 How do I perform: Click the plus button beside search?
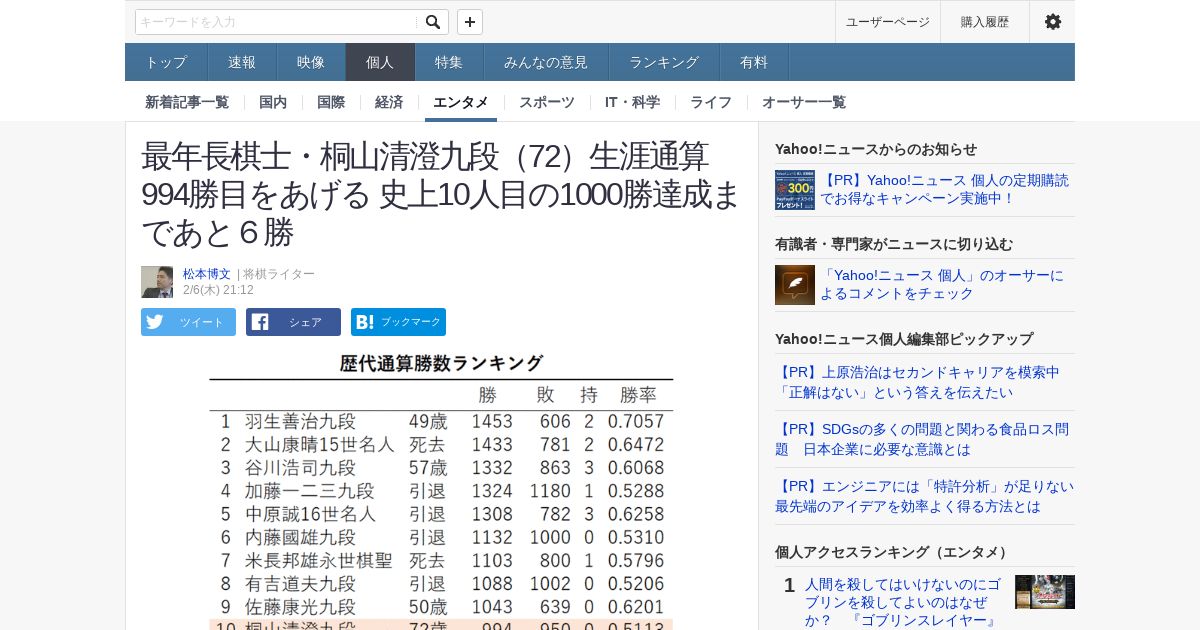tap(470, 22)
